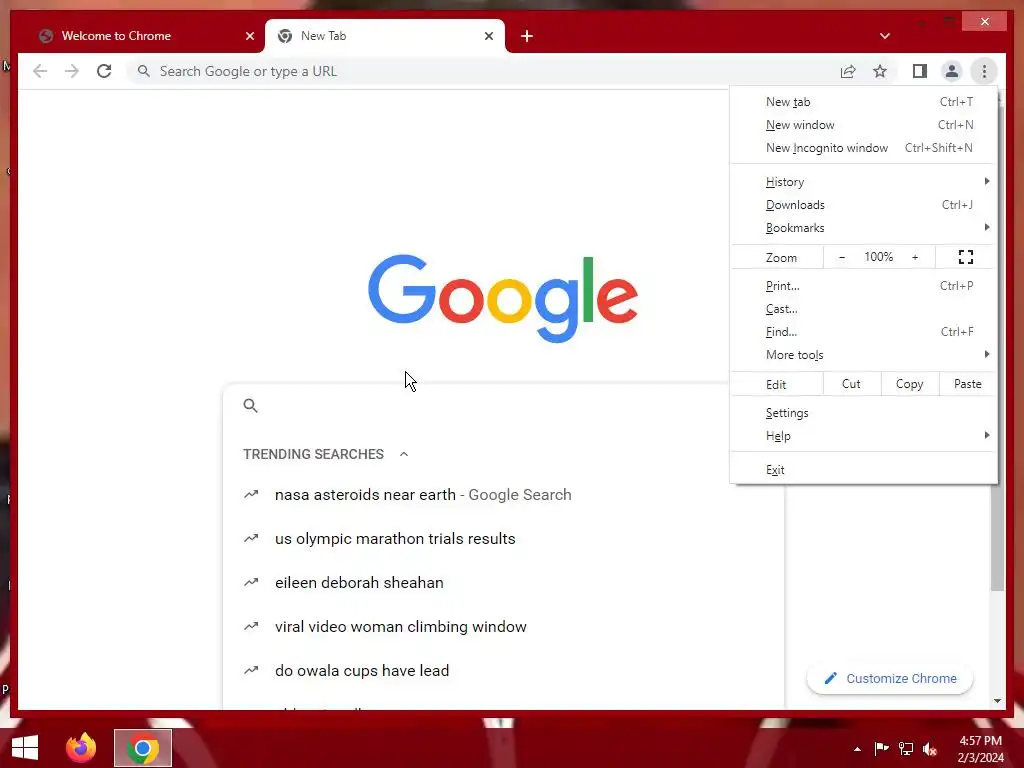Viewport: 1024px width, 768px height.
Task: Reload the page with the refresh icon
Action: [x=104, y=71]
